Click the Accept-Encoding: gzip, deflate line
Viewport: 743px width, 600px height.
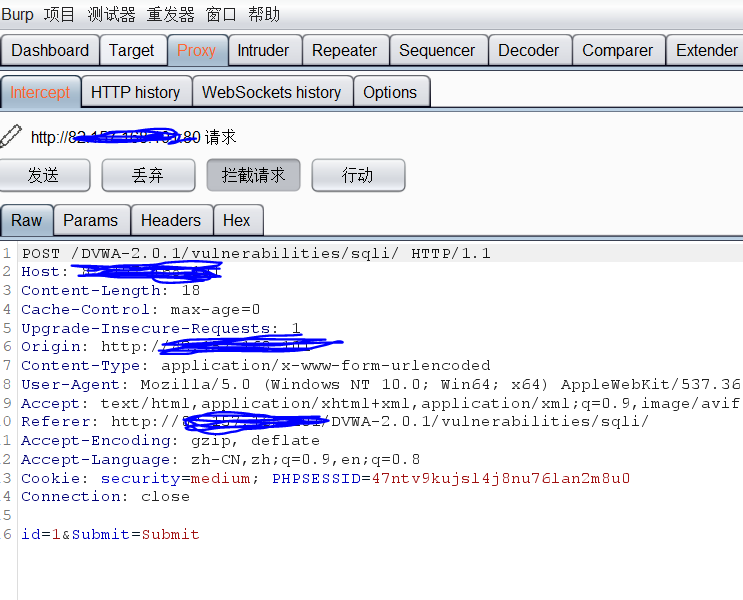171,440
